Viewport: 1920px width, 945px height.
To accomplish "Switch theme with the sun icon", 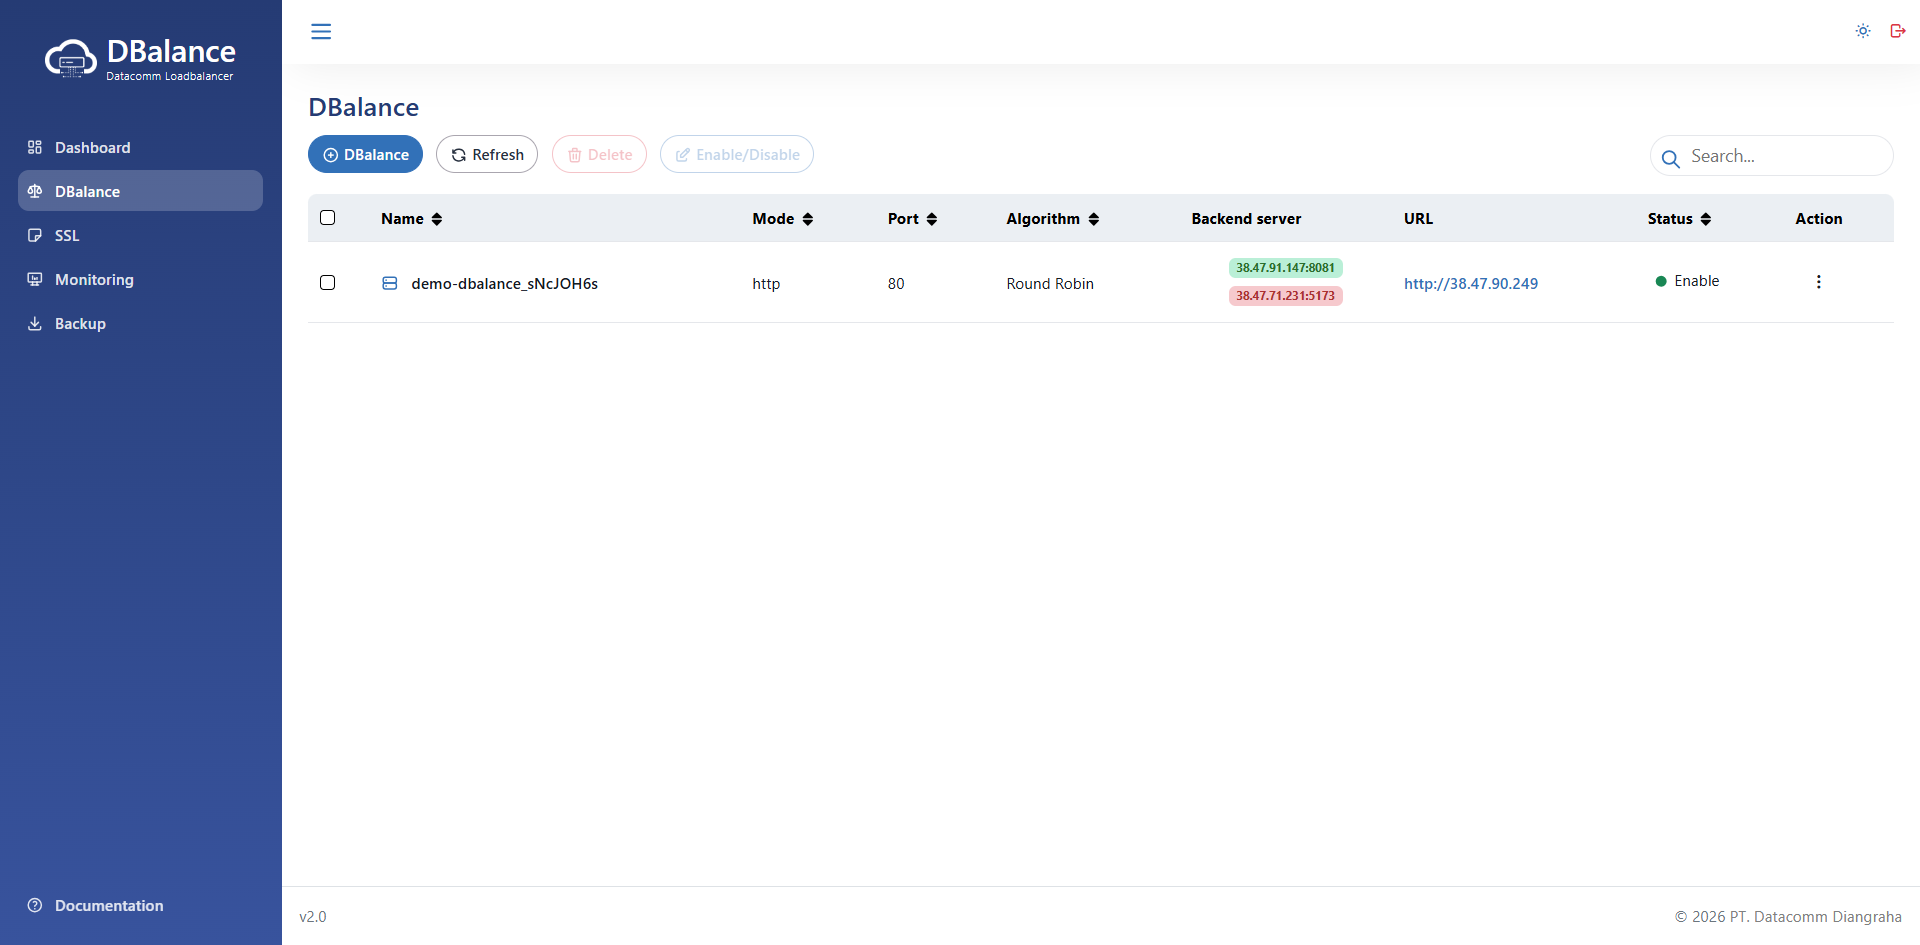I will point(1863,31).
